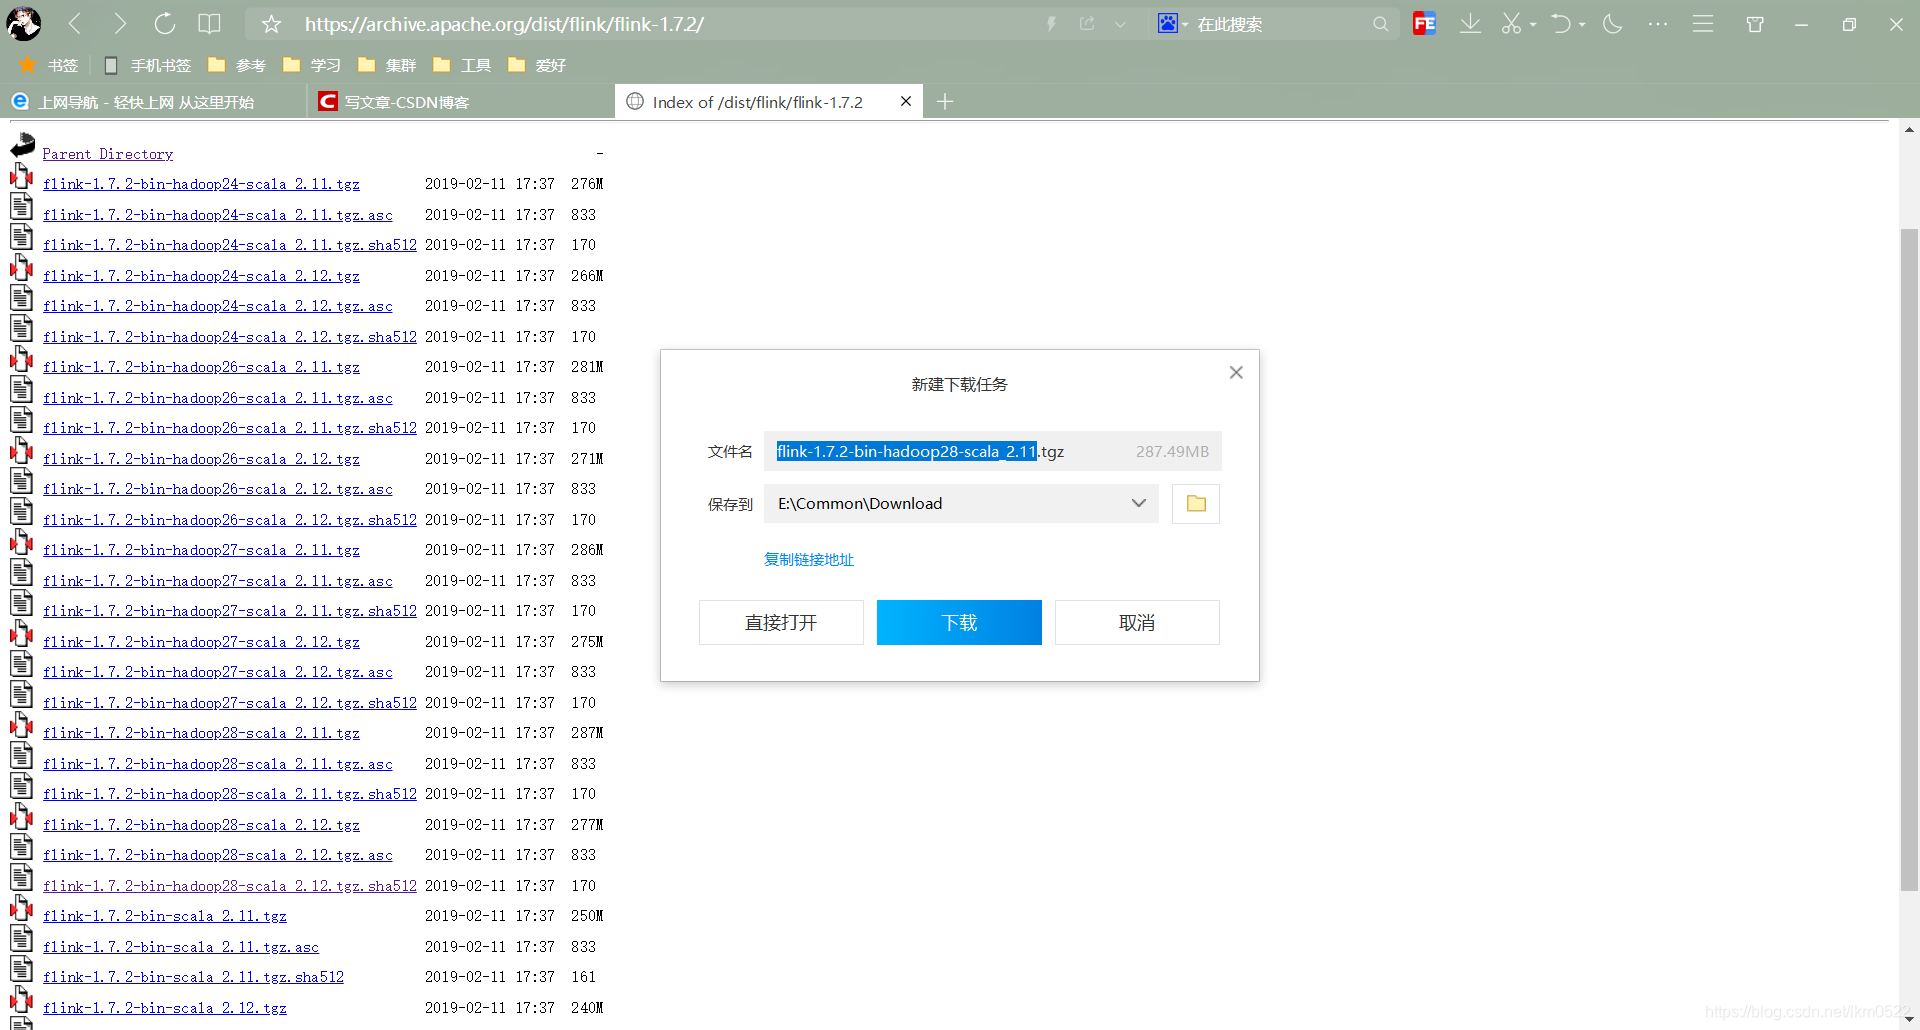Expand the 保存到 save path dropdown
1920x1030 pixels.
click(x=1138, y=503)
